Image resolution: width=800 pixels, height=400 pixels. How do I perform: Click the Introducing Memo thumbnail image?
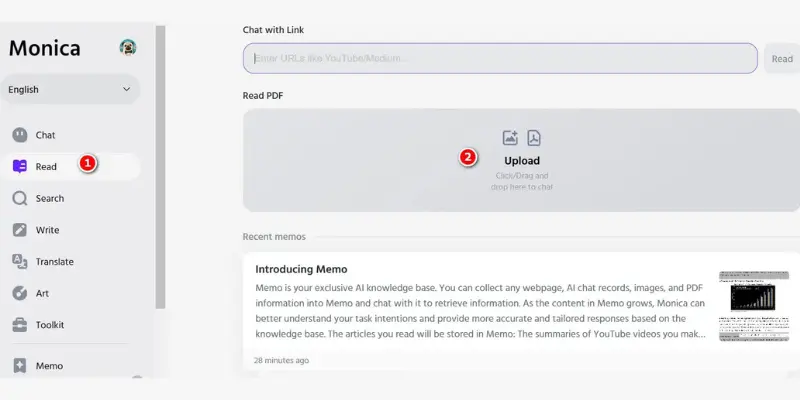[x=754, y=306]
